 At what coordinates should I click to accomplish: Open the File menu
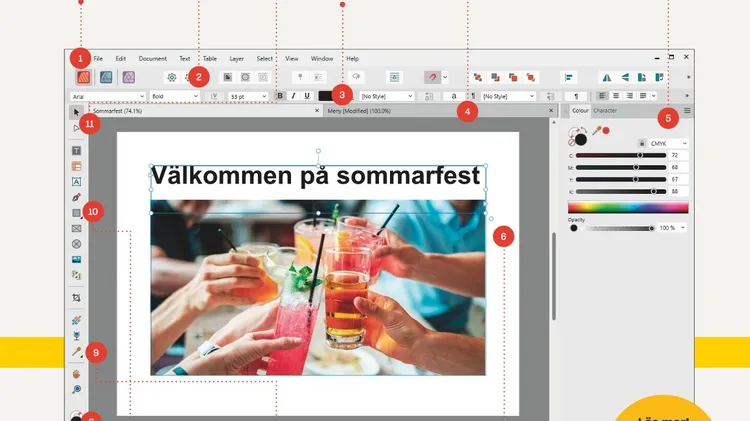(98, 58)
